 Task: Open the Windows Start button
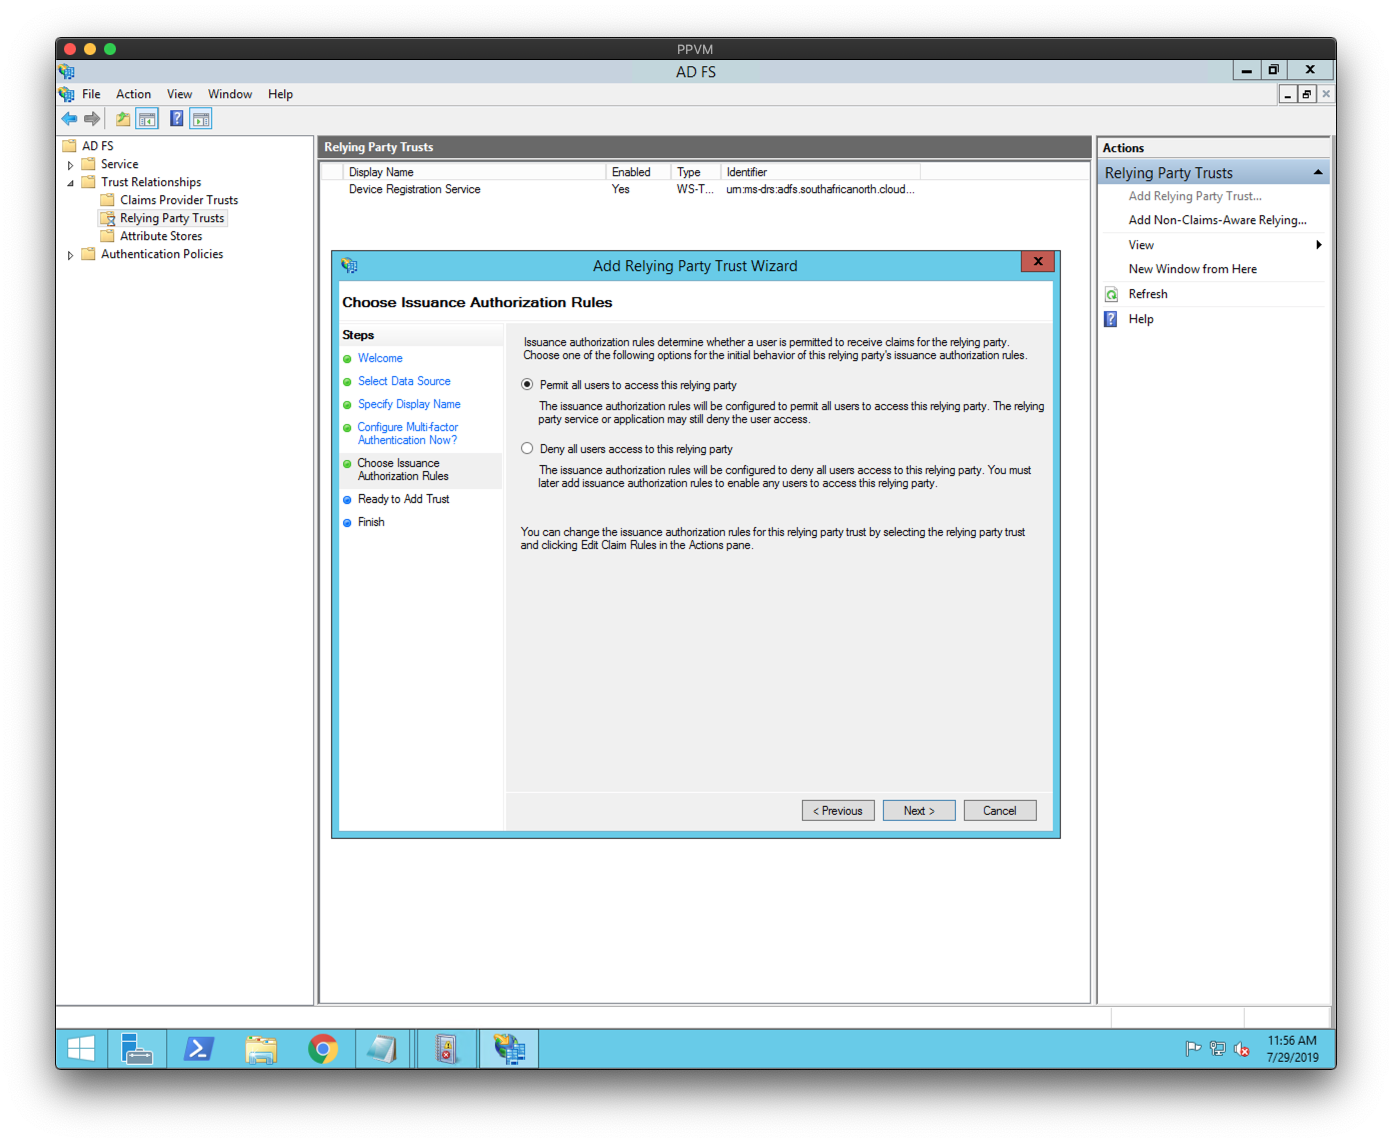pyautogui.click(x=81, y=1049)
